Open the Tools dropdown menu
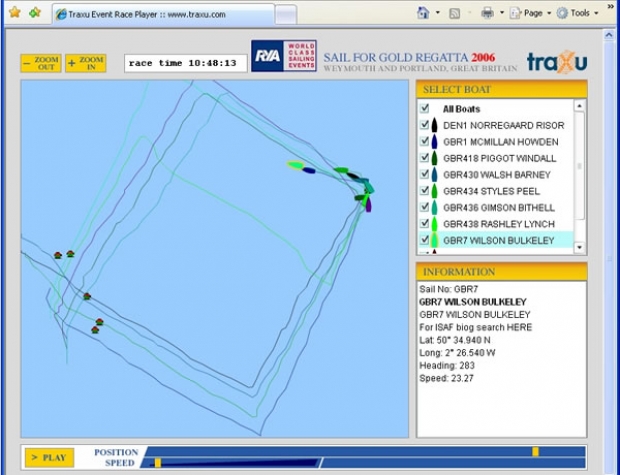The height and width of the screenshot is (475, 620). point(581,13)
